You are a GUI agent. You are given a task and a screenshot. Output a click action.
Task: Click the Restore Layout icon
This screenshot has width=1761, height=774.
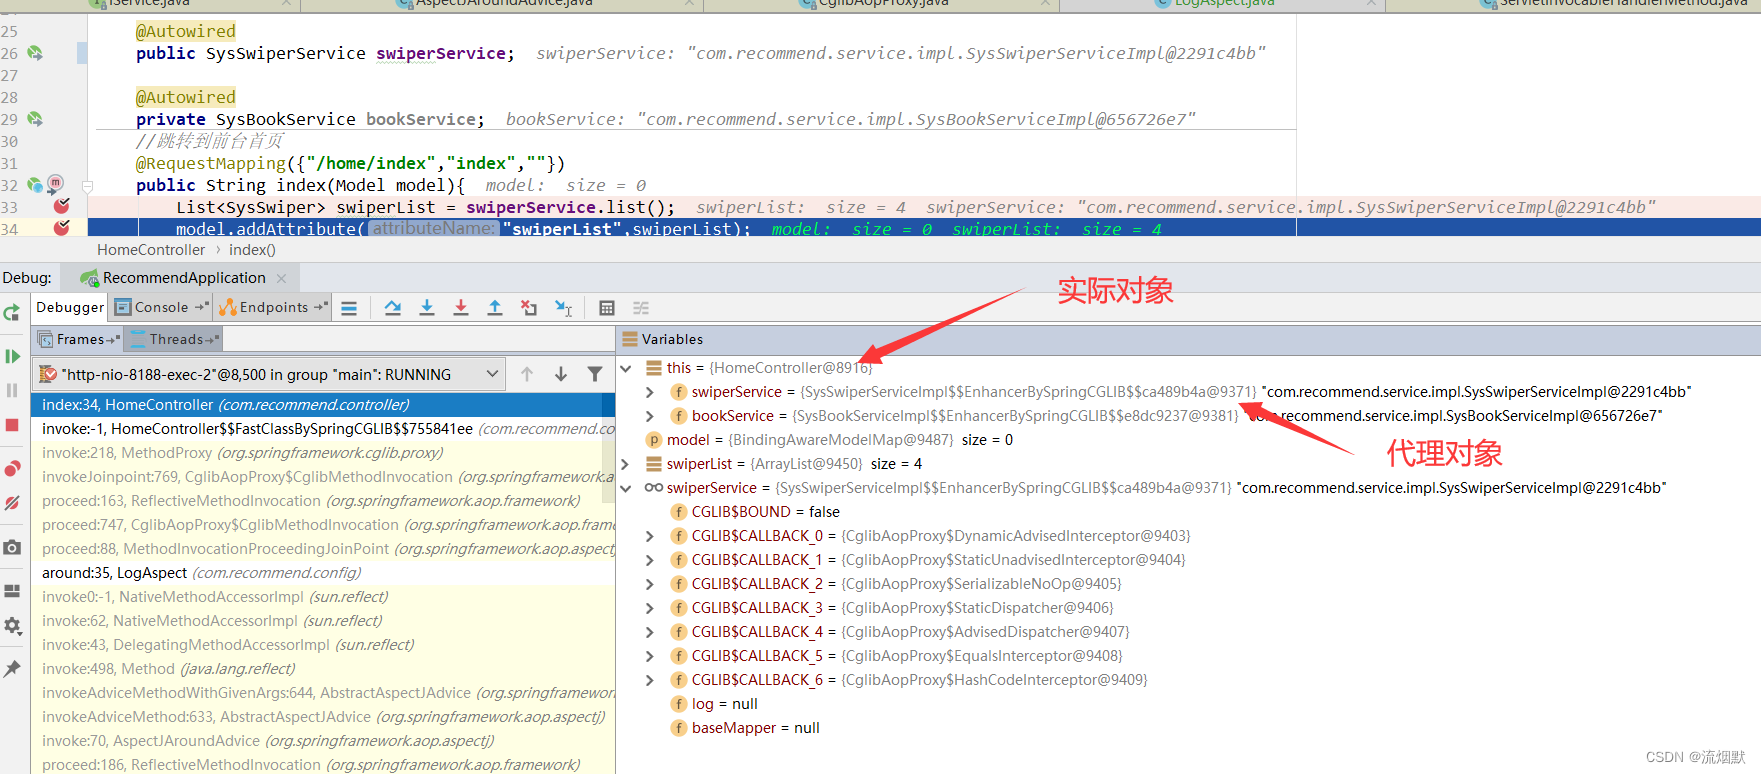click(12, 590)
